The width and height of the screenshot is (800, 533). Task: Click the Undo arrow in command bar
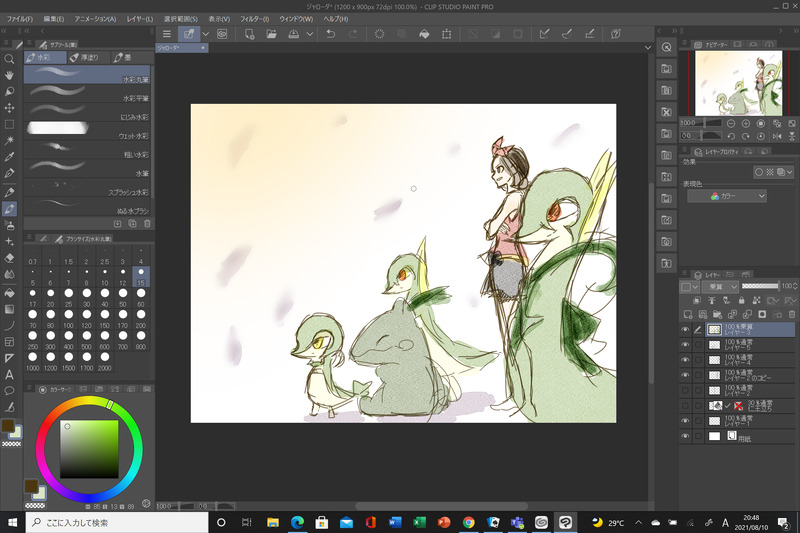point(331,34)
